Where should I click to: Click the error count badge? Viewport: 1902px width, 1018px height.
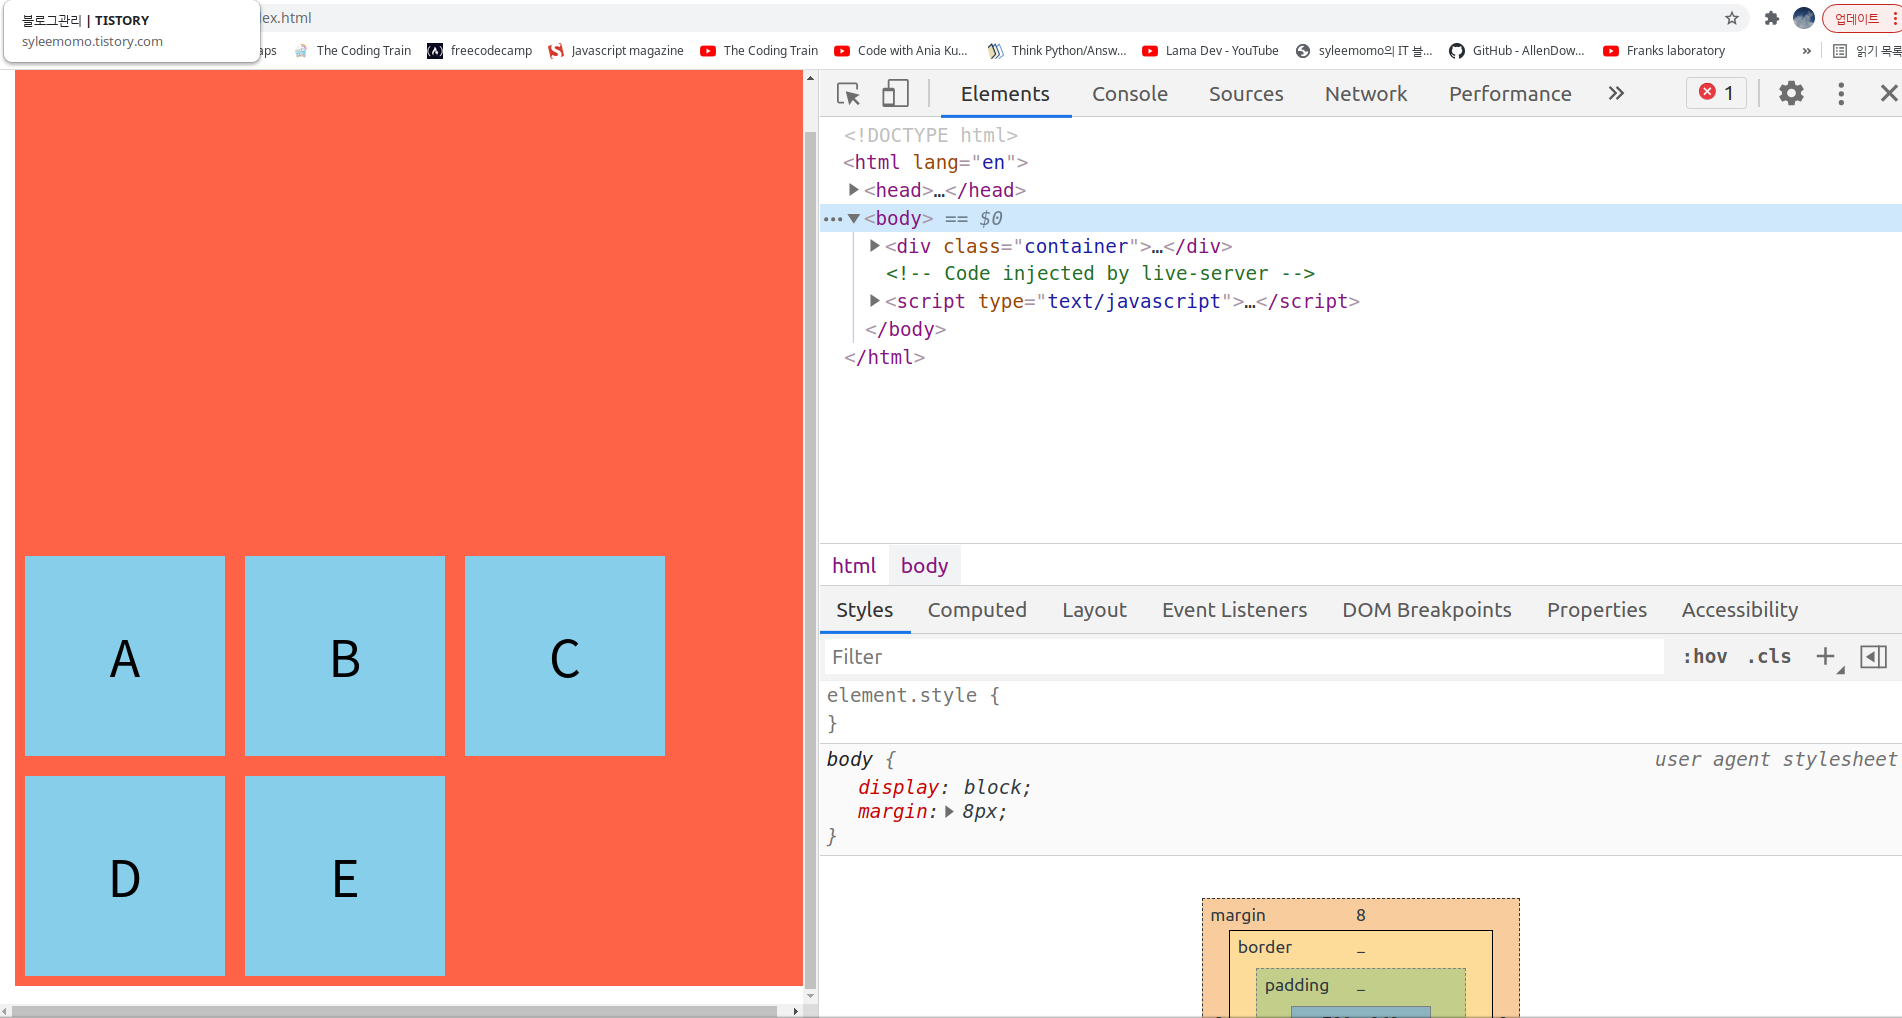[1717, 92]
